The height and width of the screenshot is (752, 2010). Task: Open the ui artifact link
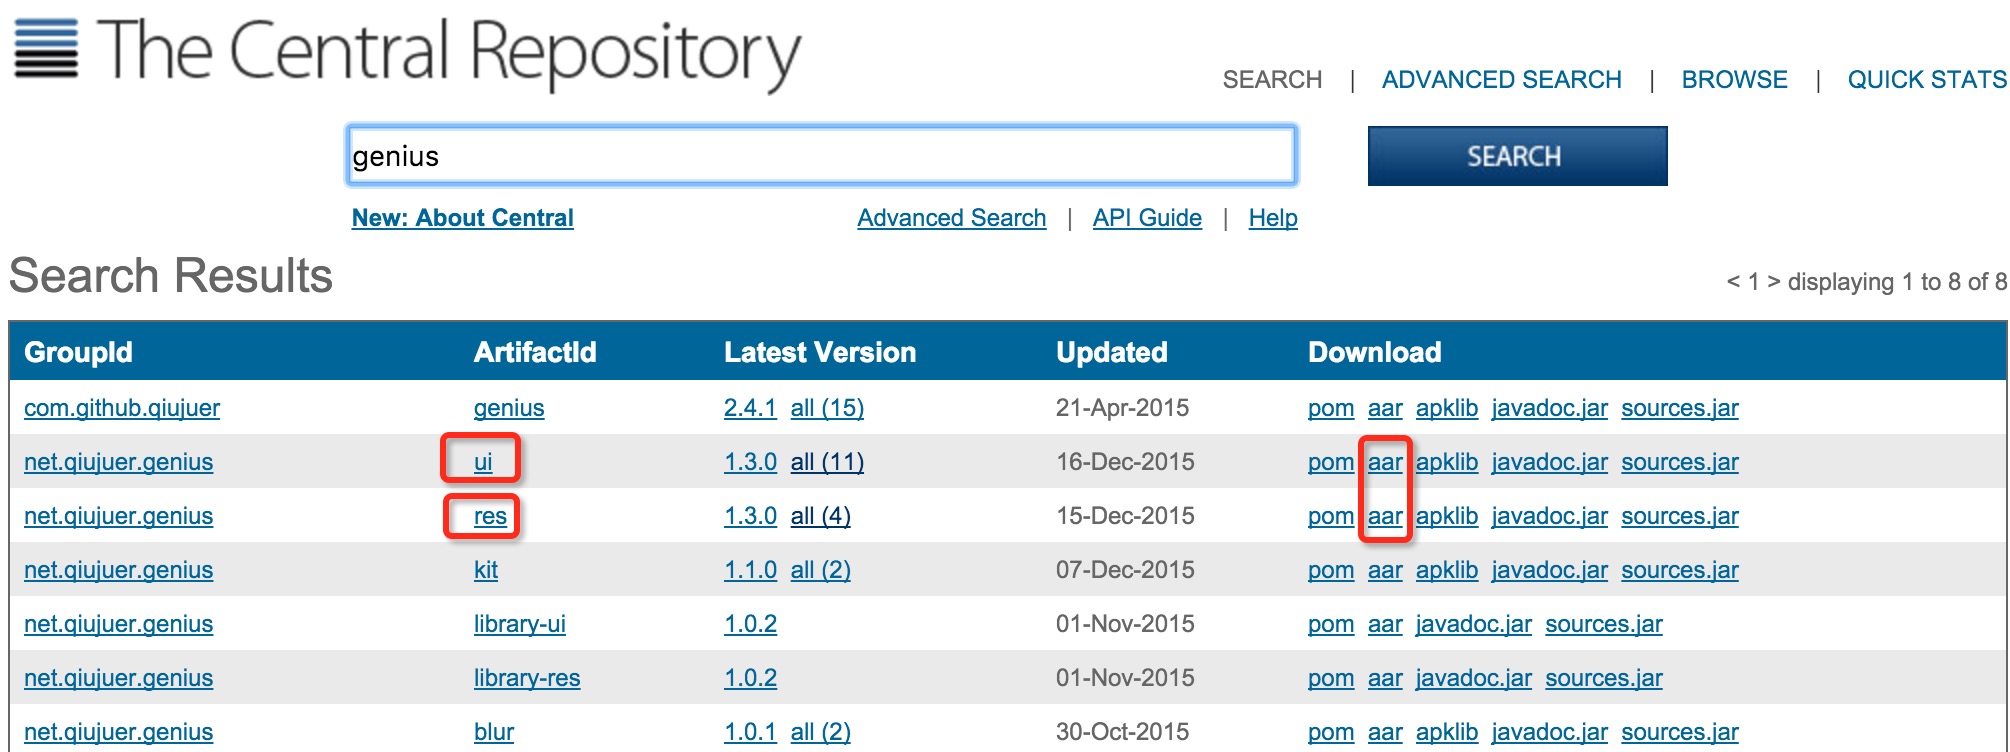pyautogui.click(x=483, y=462)
